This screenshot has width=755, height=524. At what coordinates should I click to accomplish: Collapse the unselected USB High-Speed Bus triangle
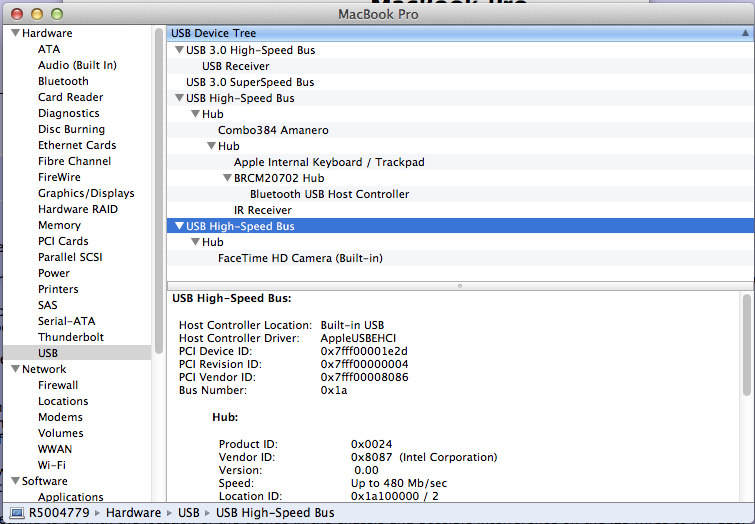(x=179, y=98)
